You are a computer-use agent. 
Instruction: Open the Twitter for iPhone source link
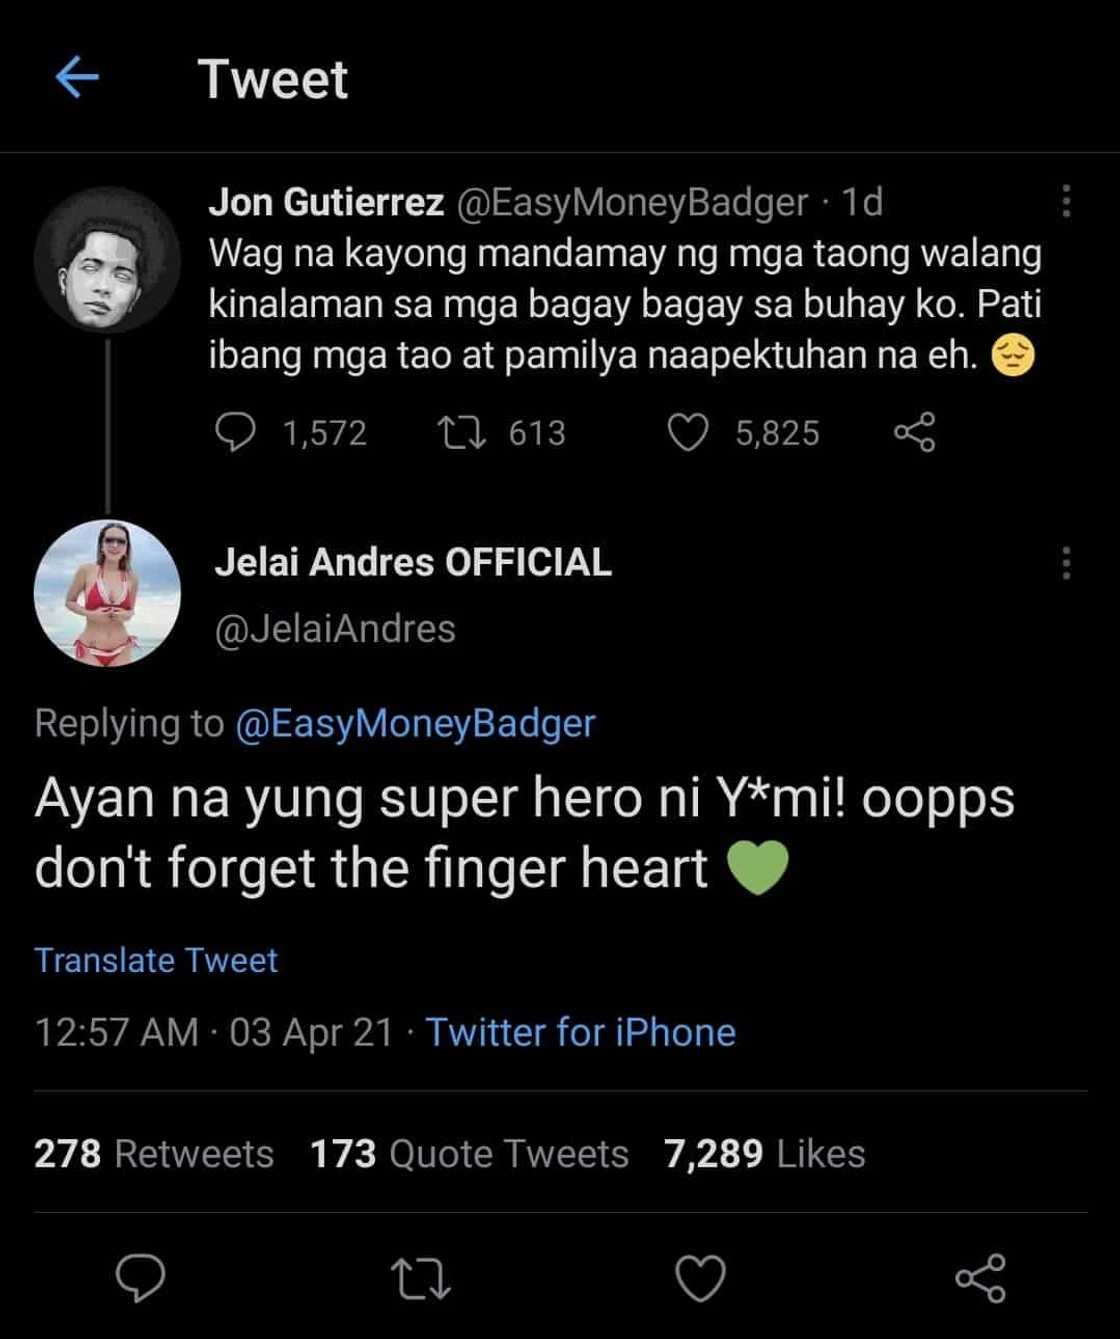click(x=581, y=1032)
